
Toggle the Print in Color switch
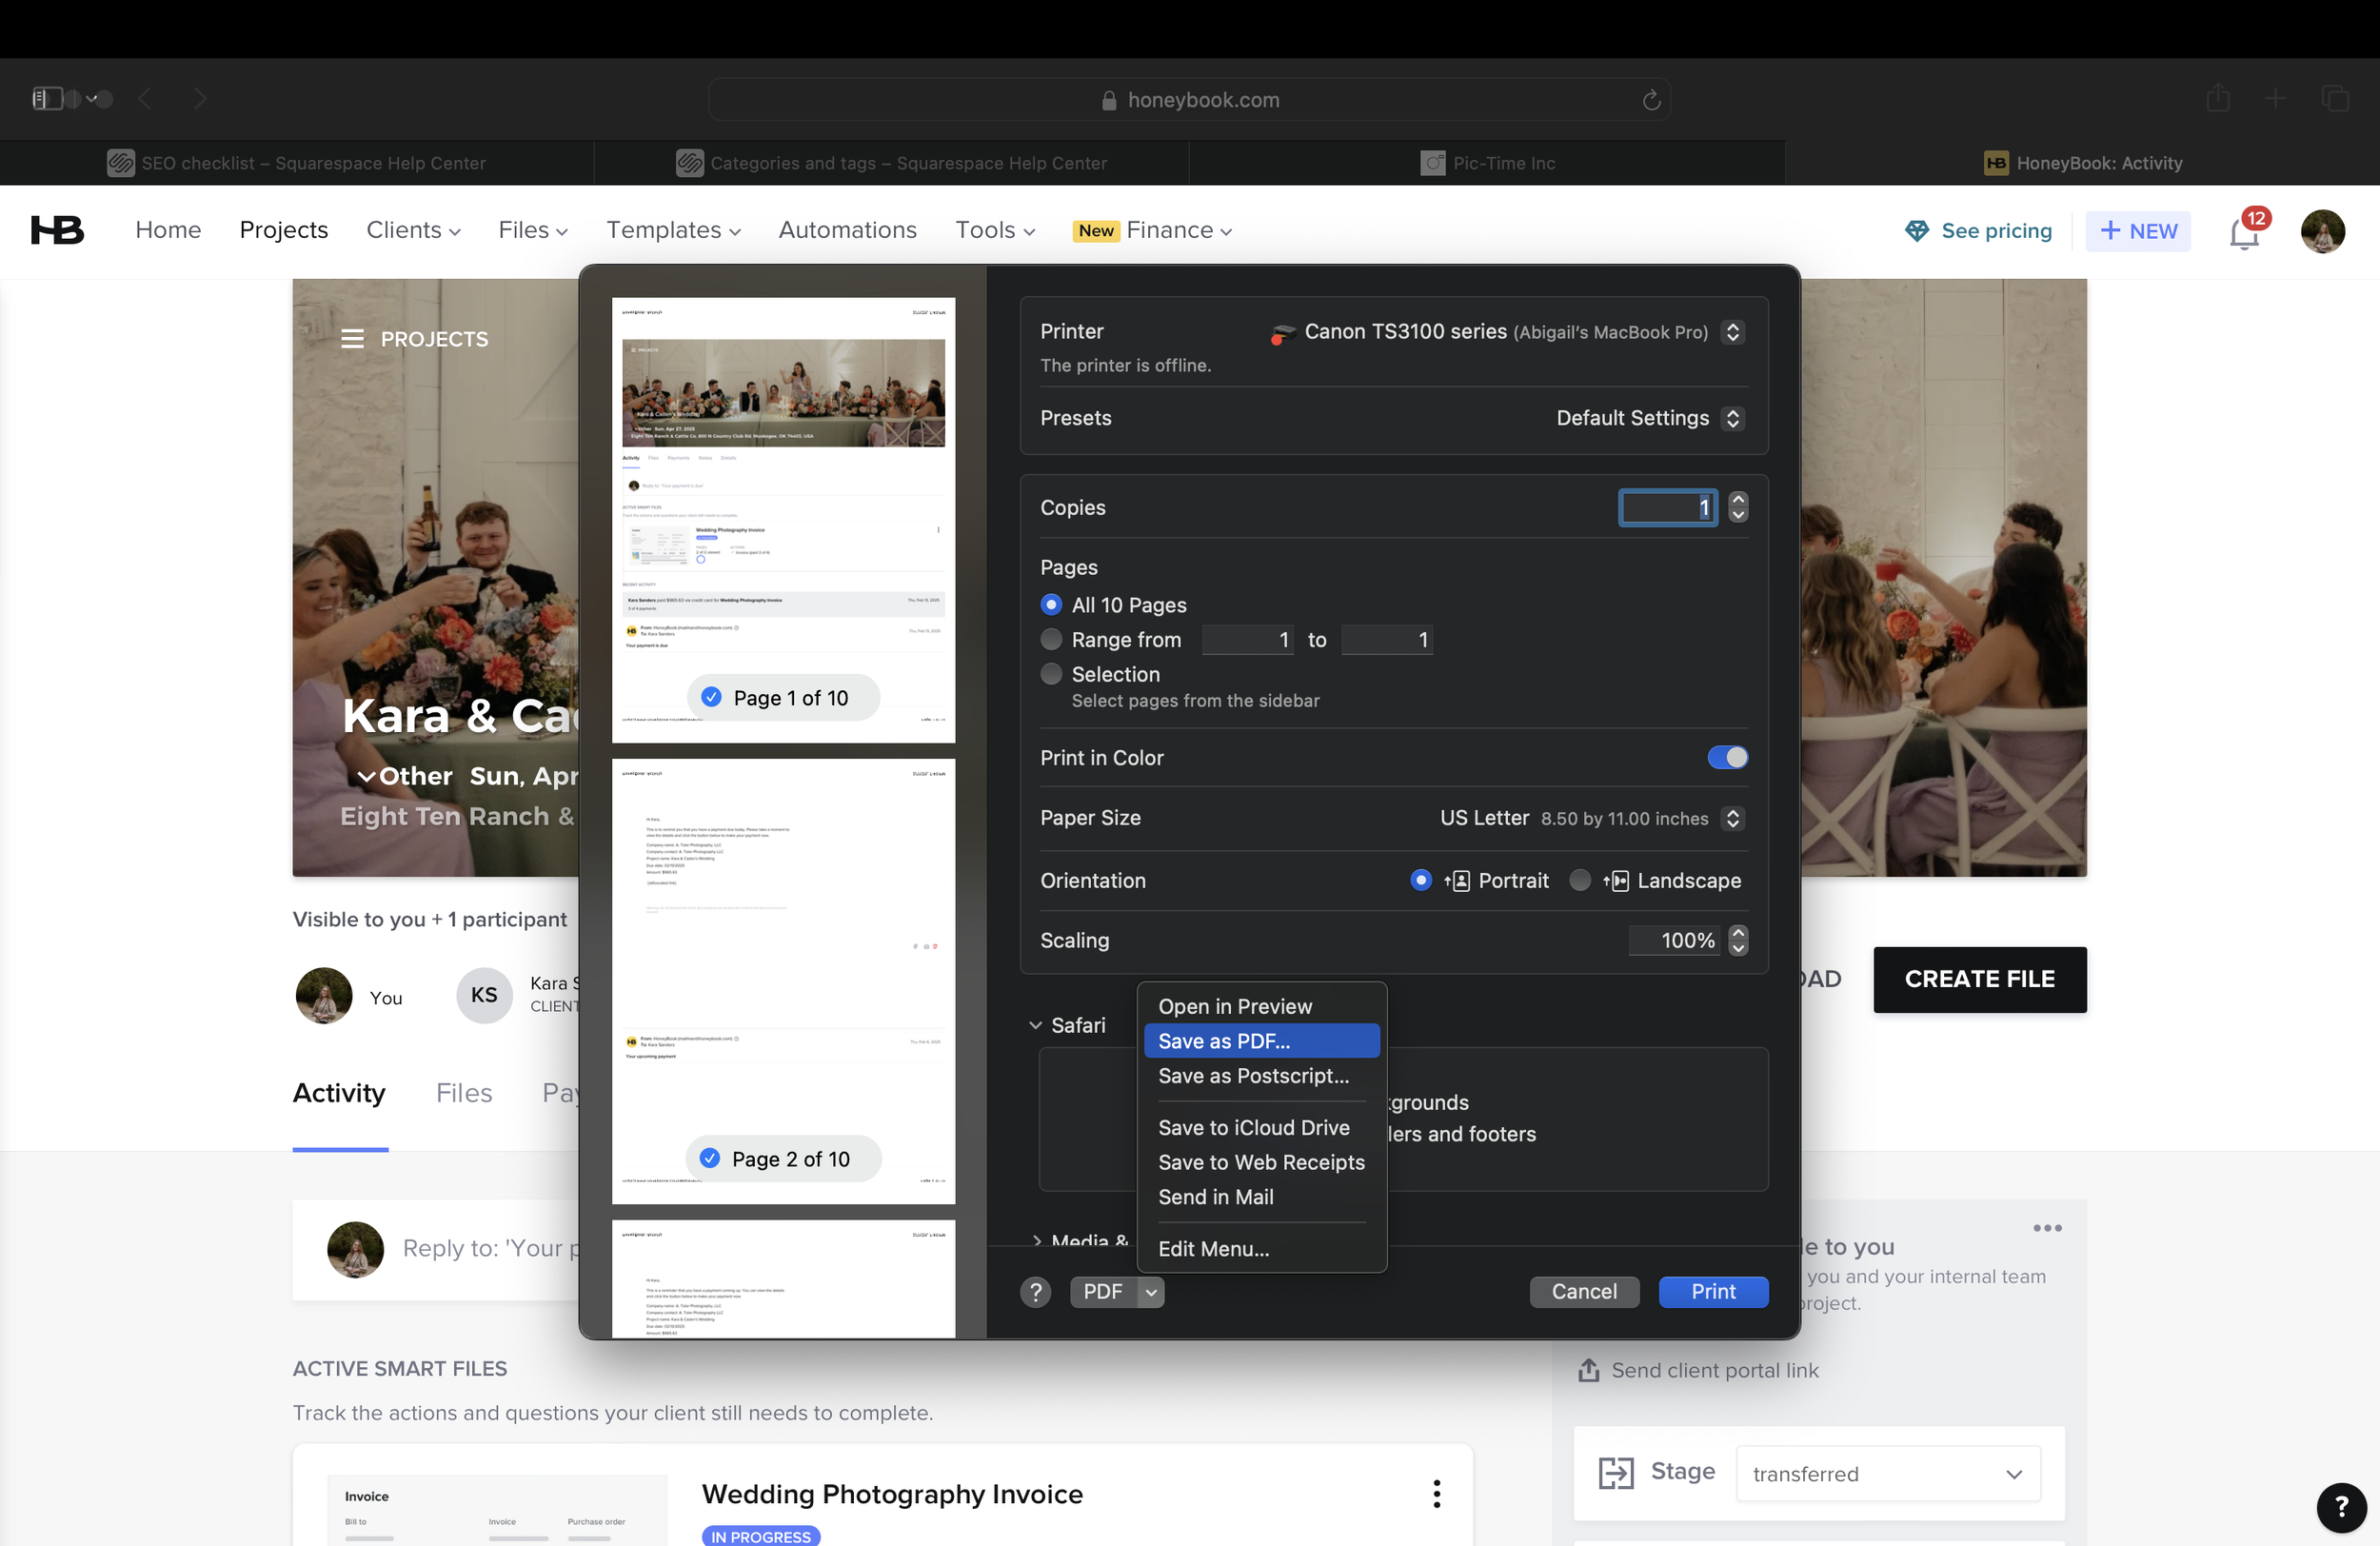pos(1727,757)
